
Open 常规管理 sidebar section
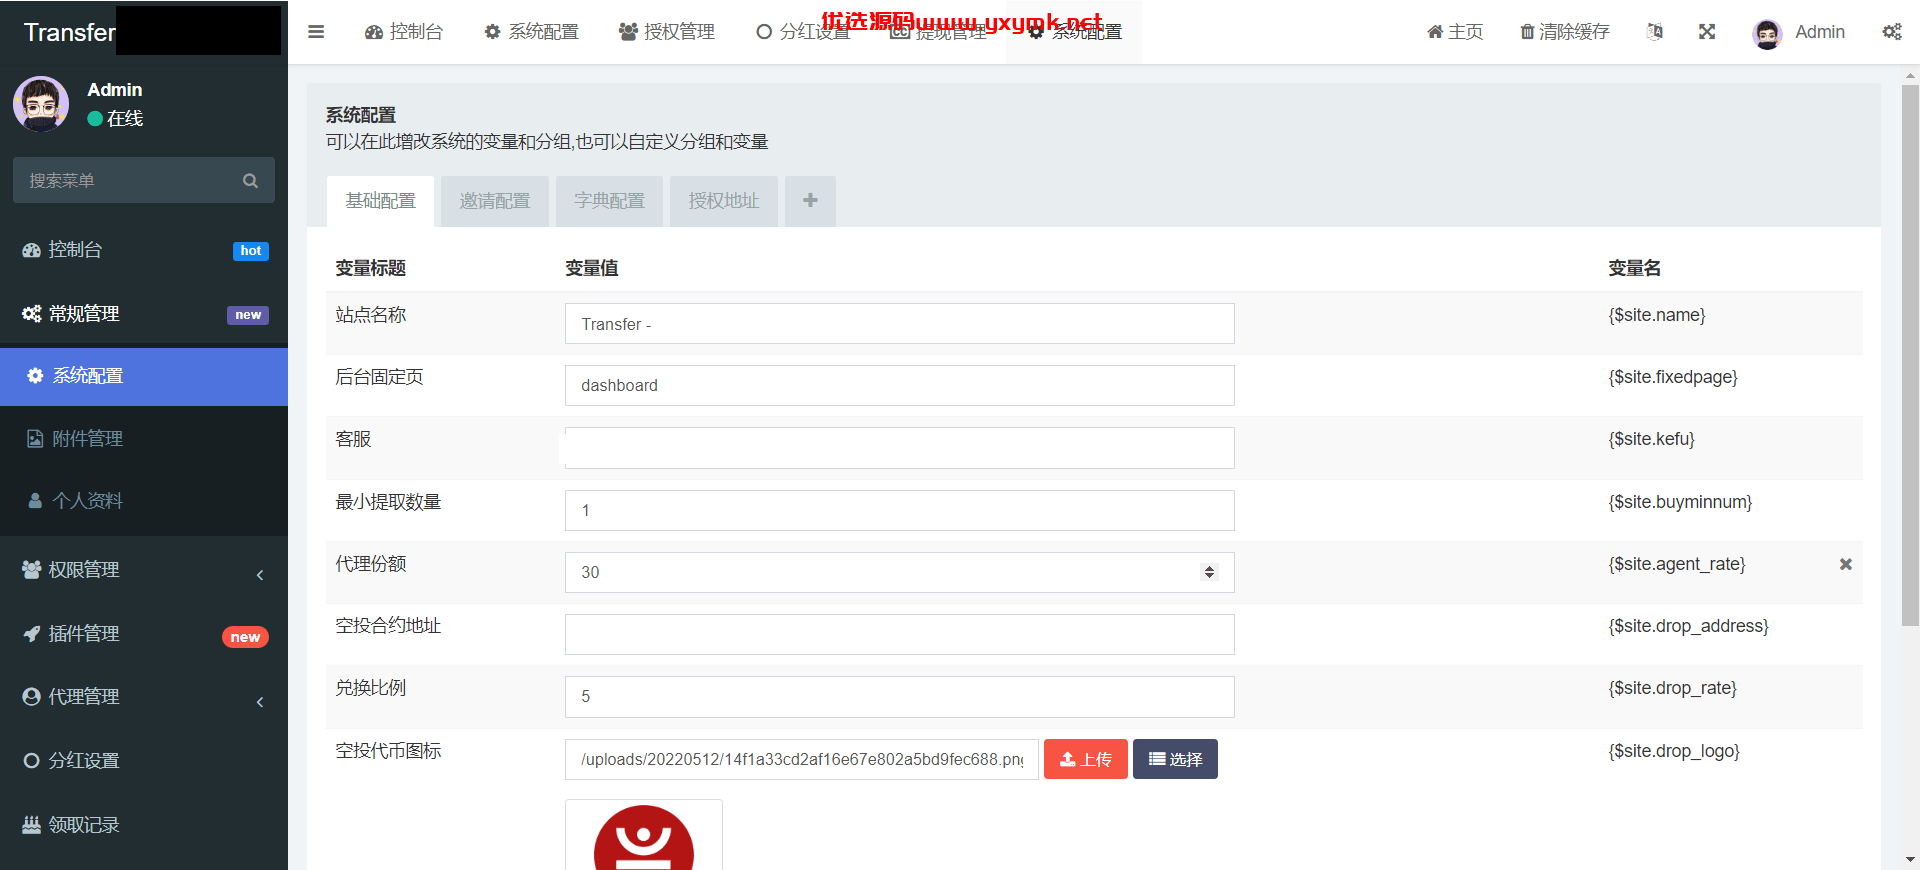[x=144, y=314]
